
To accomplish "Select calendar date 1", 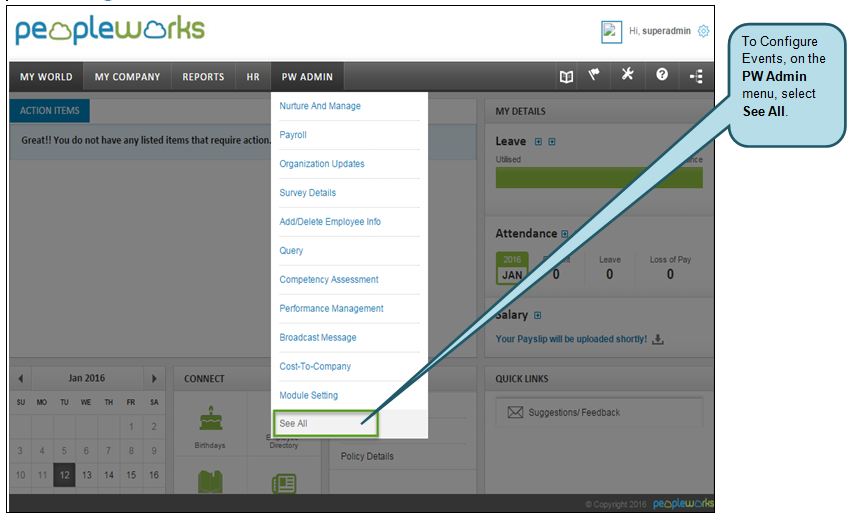I will (x=131, y=426).
